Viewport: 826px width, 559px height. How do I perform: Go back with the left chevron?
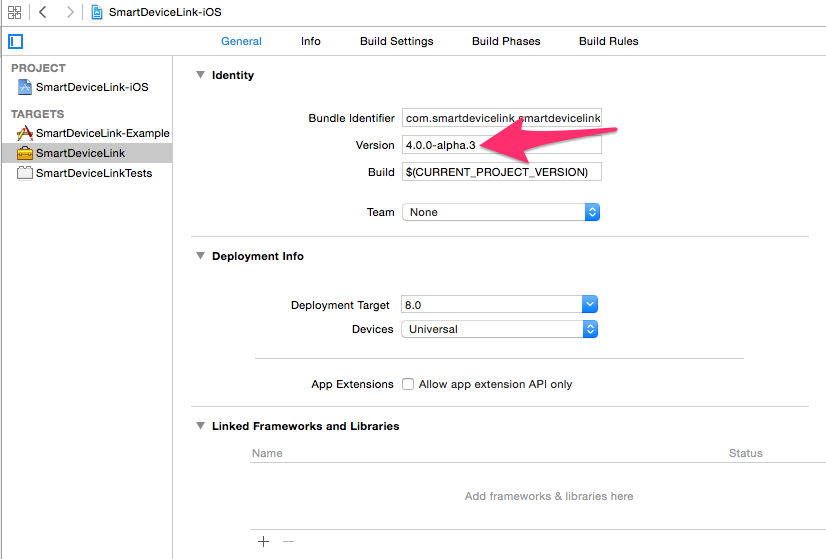pos(43,12)
